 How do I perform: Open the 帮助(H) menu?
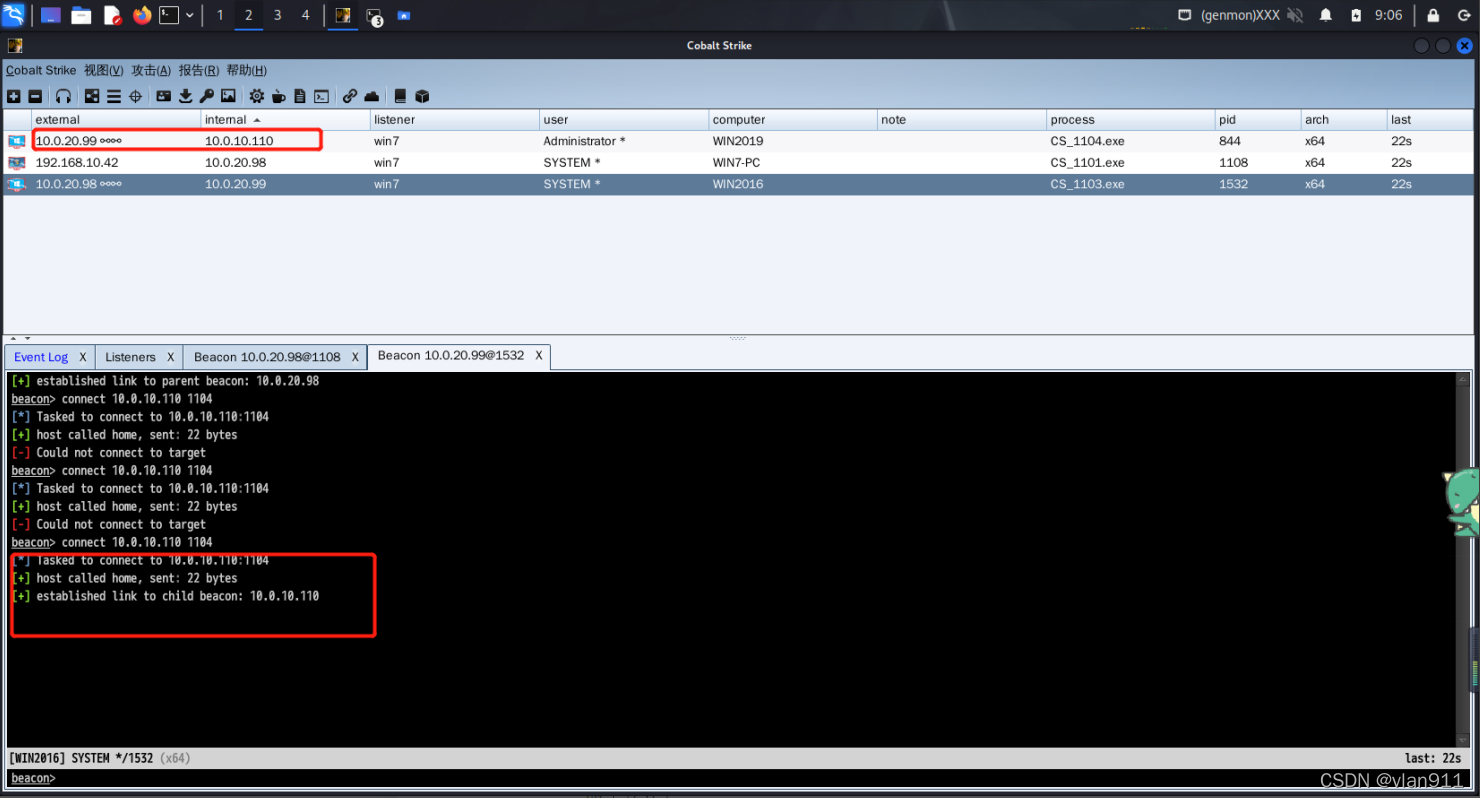[x=246, y=70]
